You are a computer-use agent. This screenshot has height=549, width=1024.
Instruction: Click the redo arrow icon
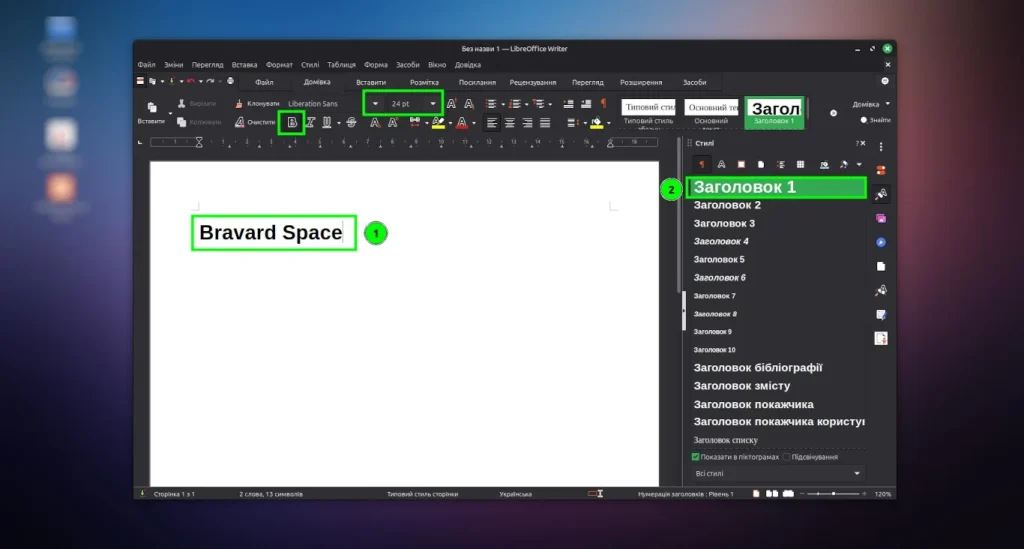210,82
